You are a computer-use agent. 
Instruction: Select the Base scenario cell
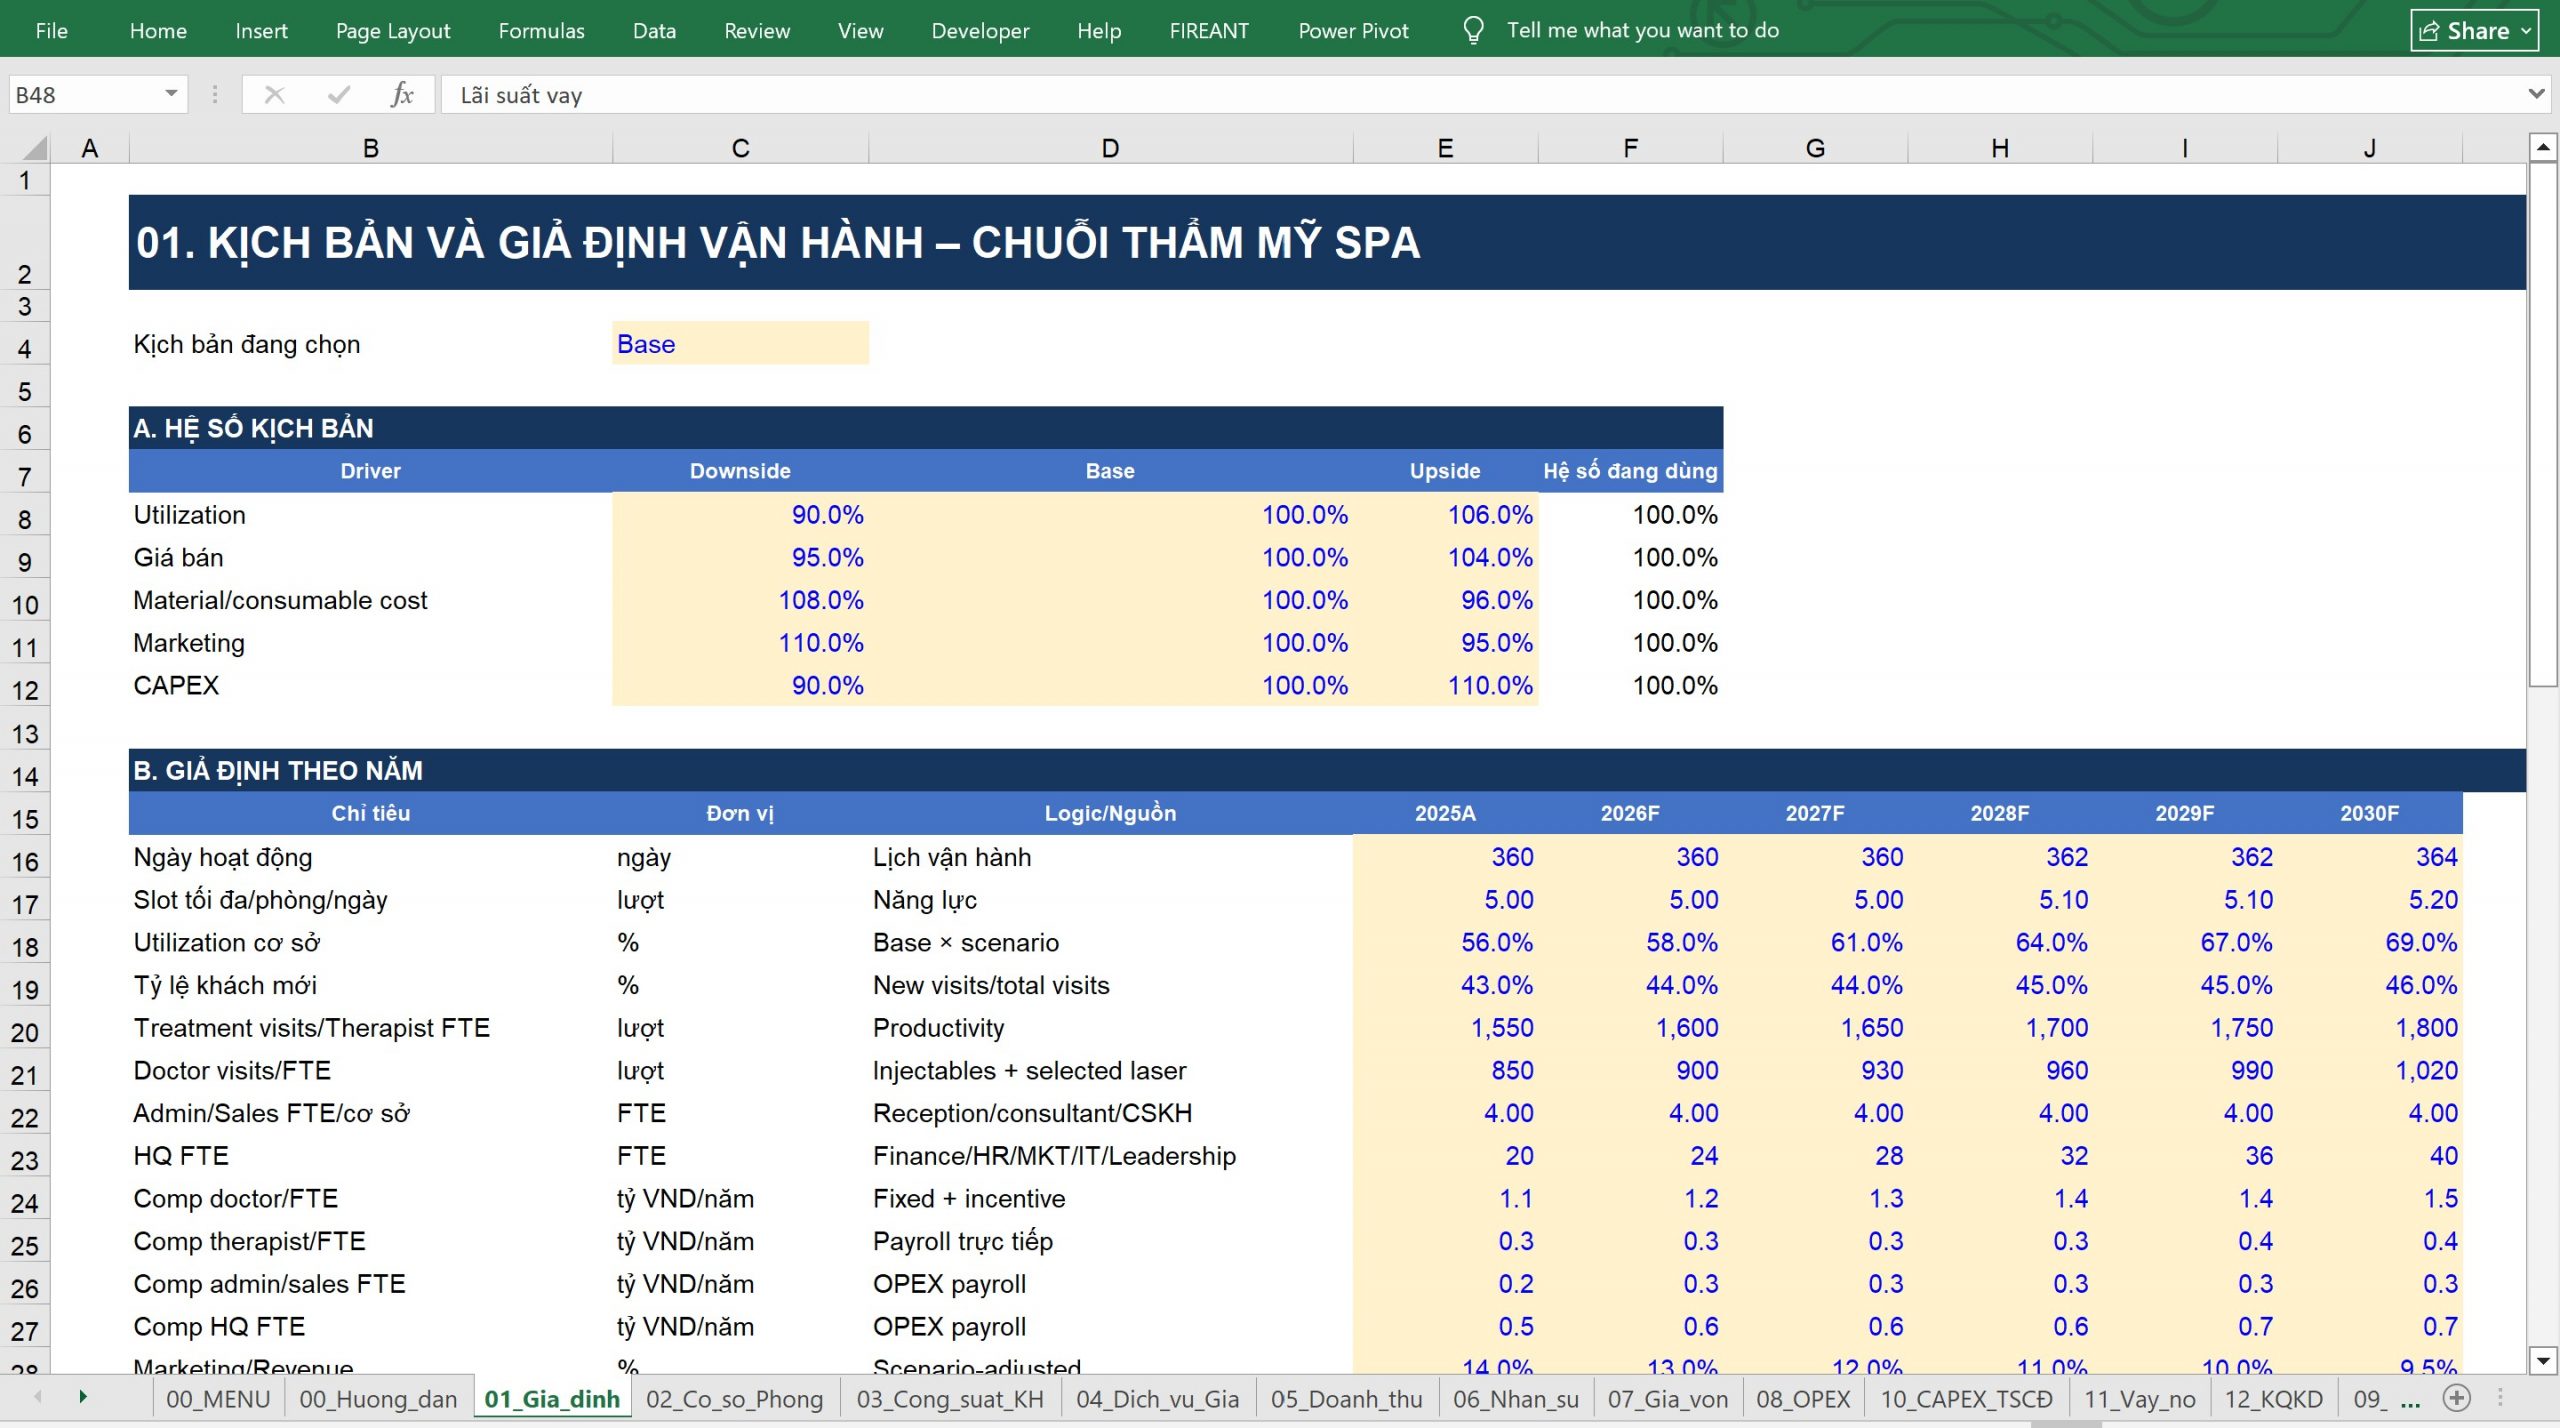(740, 344)
